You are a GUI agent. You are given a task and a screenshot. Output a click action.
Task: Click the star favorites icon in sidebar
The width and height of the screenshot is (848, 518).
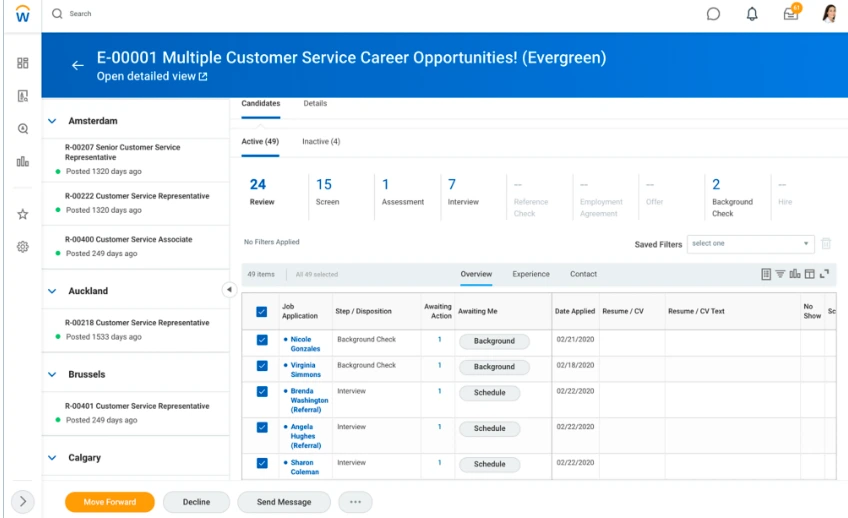pos(23,214)
